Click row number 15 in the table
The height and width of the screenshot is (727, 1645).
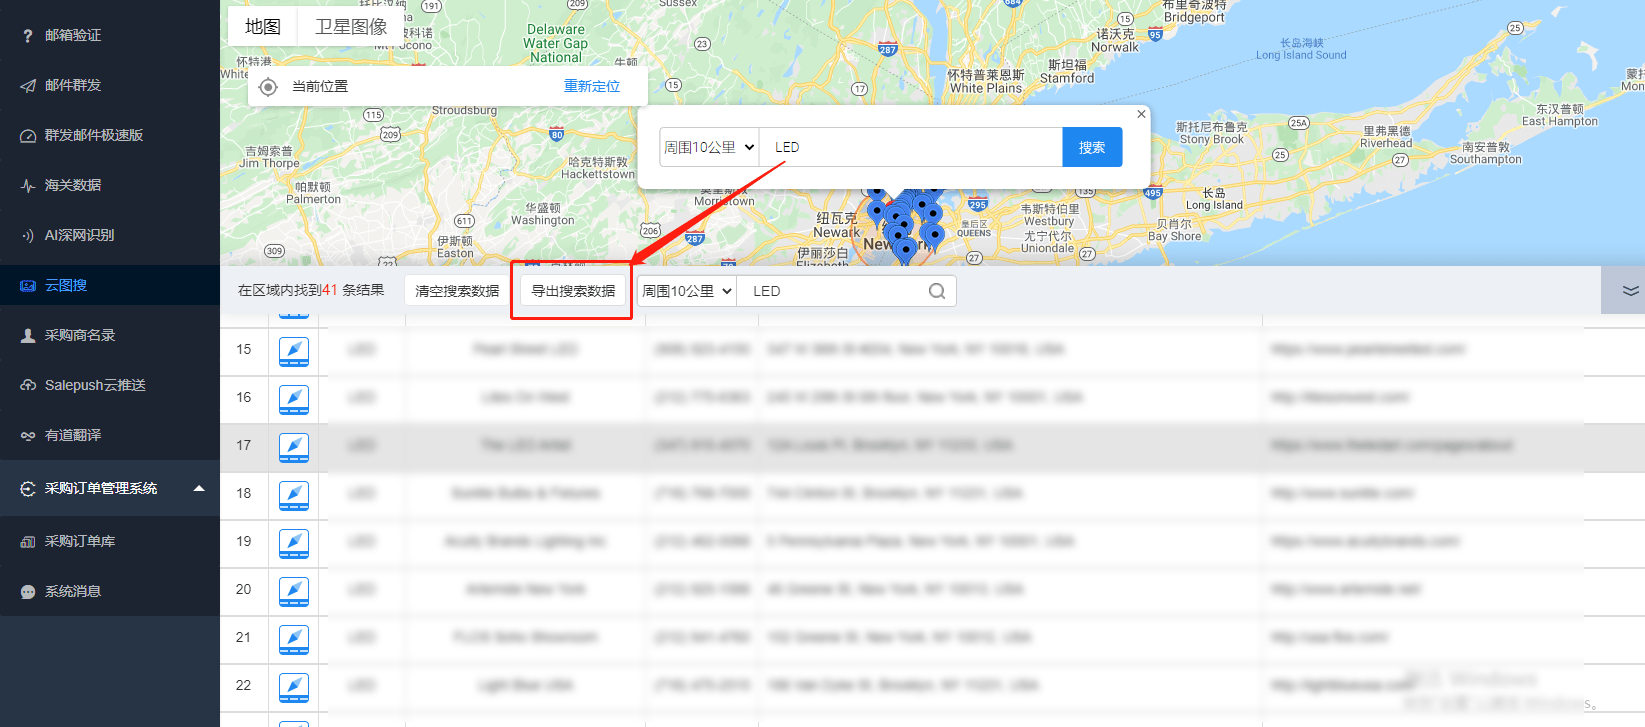(244, 349)
